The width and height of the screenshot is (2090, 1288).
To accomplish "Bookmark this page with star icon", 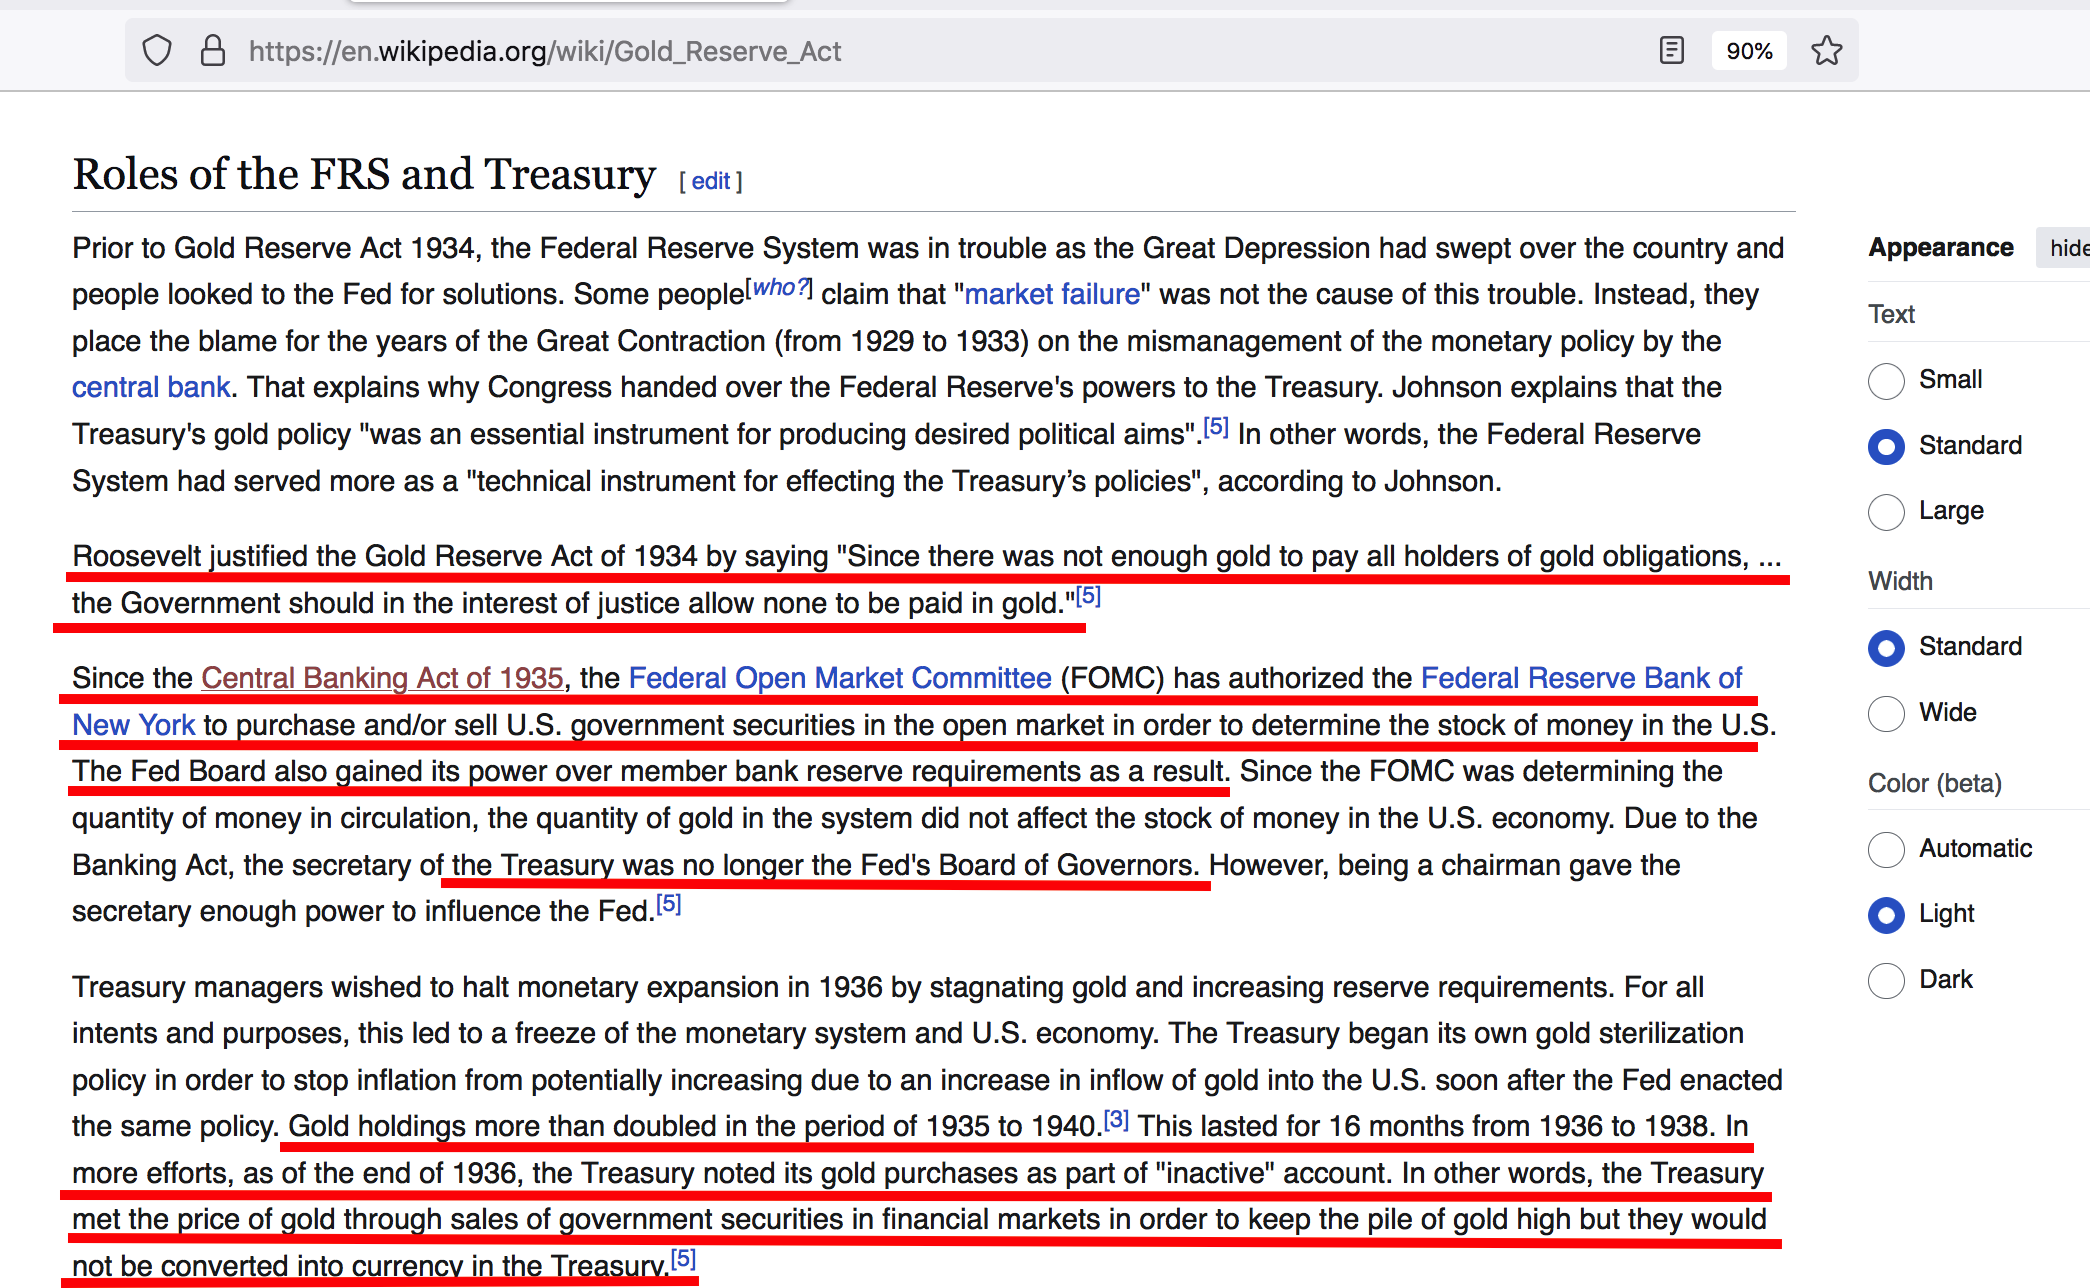I will 1826,51.
